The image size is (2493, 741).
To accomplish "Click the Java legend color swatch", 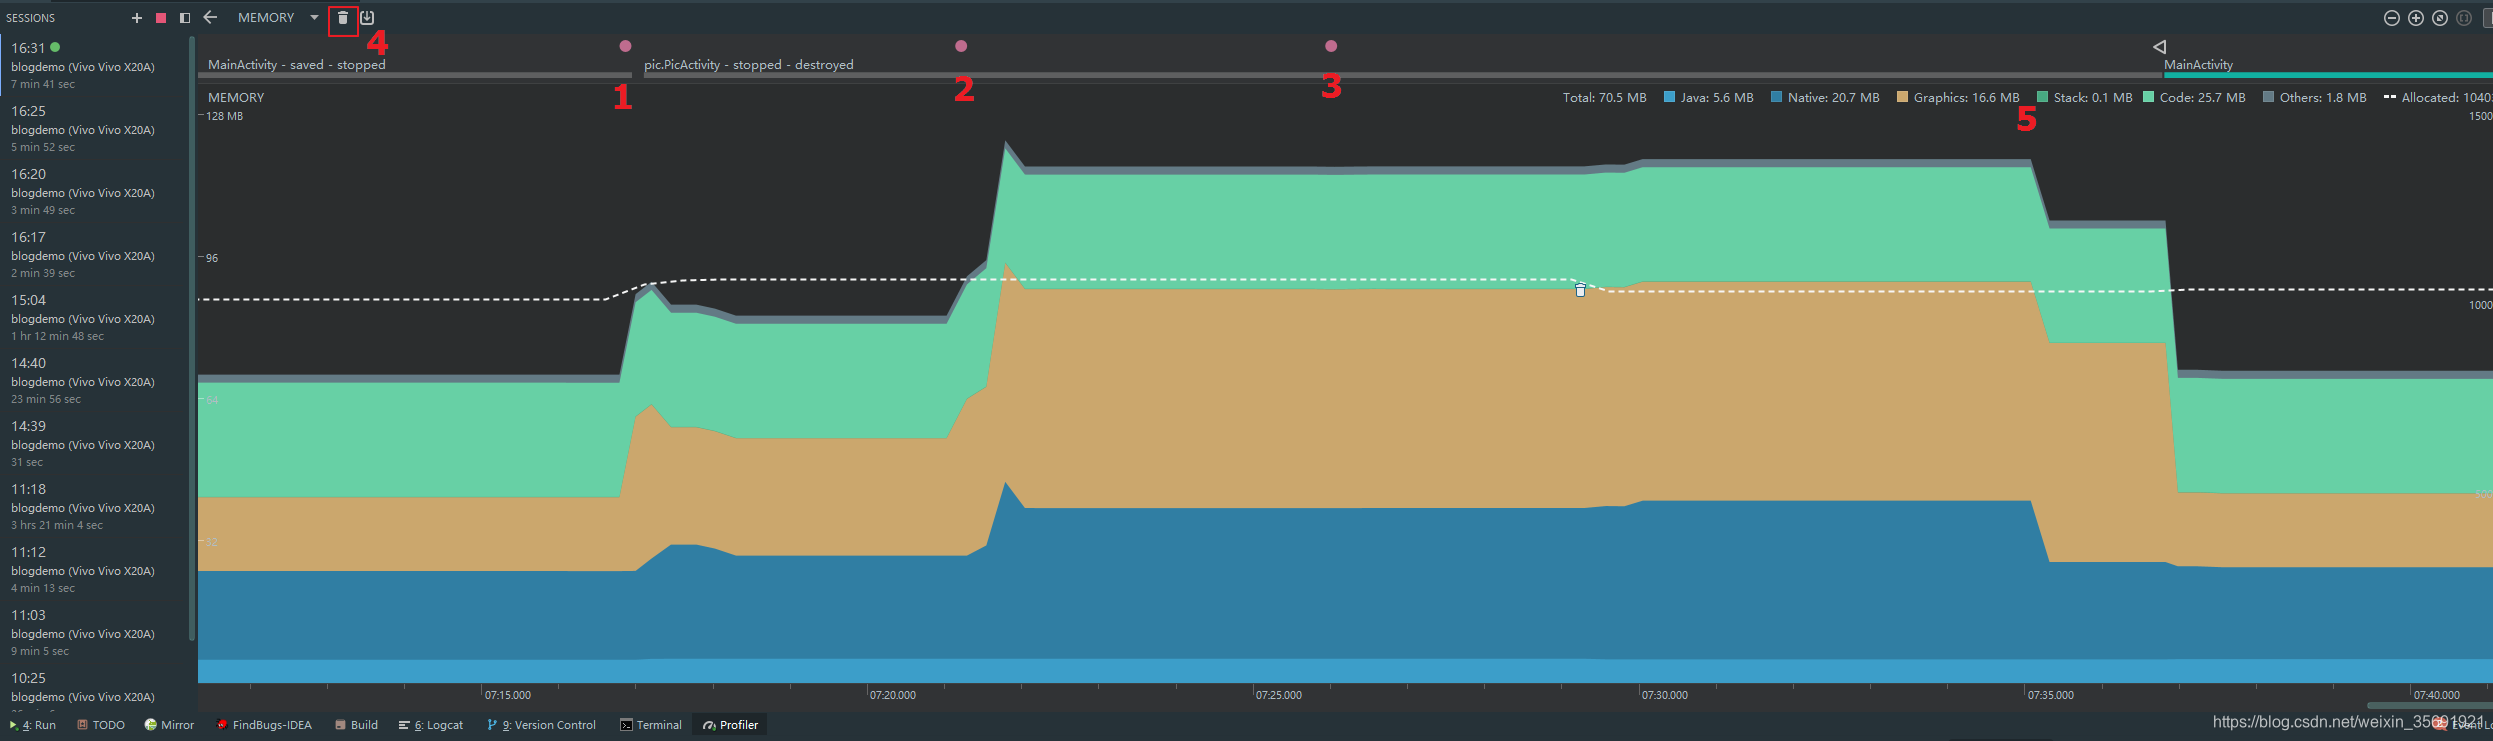I will point(1669,97).
